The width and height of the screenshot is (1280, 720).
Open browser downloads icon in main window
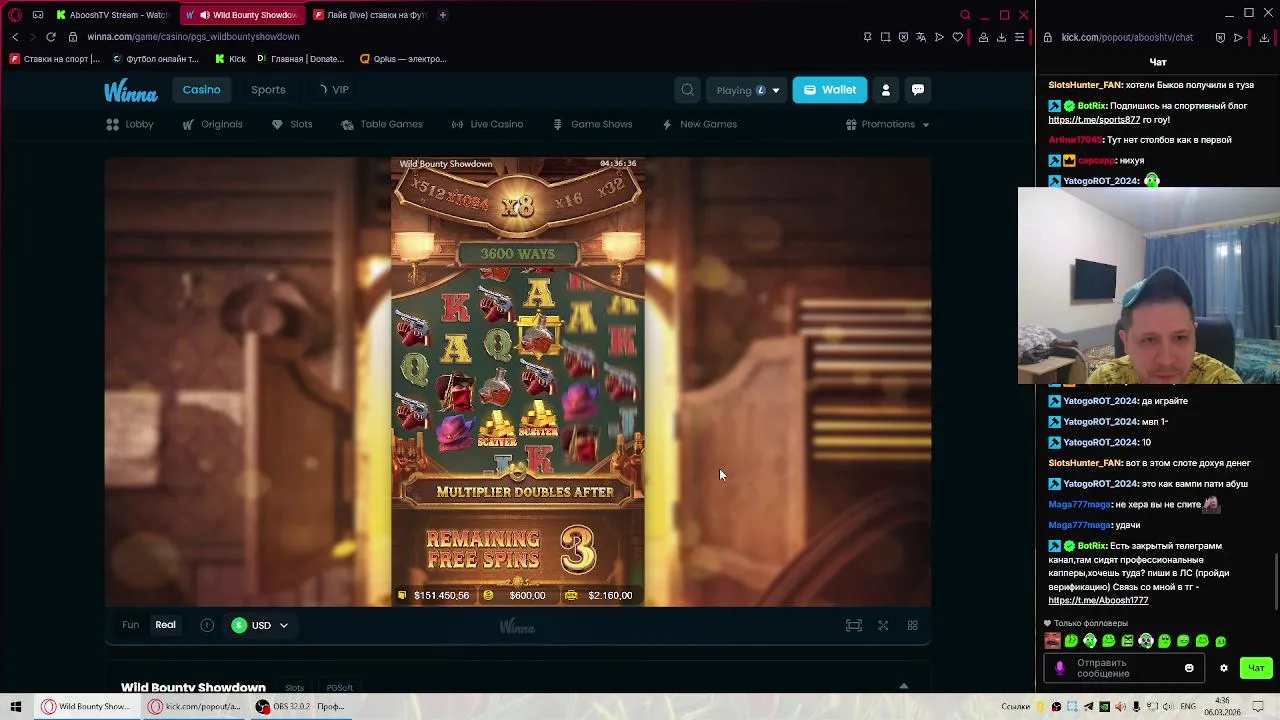(x=1001, y=37)
